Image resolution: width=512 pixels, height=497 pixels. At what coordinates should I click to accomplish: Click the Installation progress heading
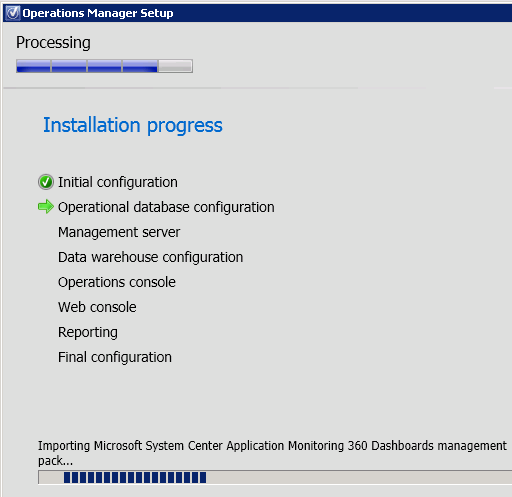(x=133, y=125)
